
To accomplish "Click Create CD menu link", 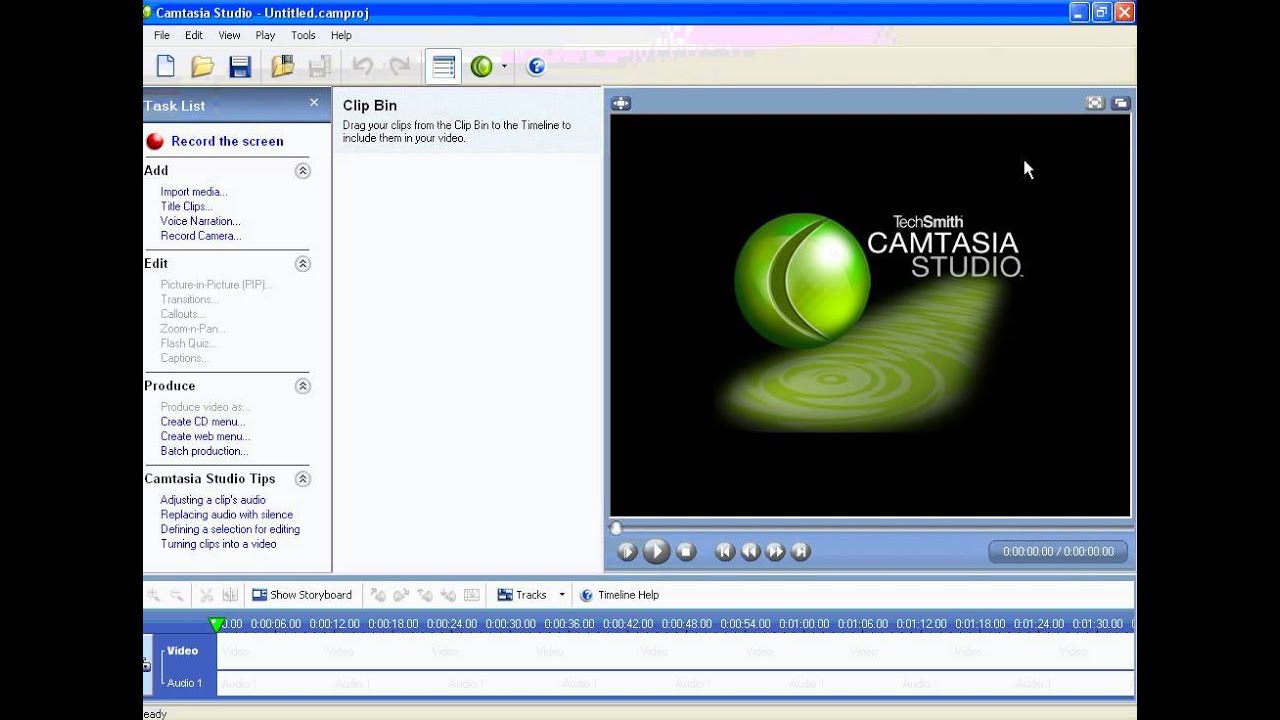I will [x=202, y=422].
